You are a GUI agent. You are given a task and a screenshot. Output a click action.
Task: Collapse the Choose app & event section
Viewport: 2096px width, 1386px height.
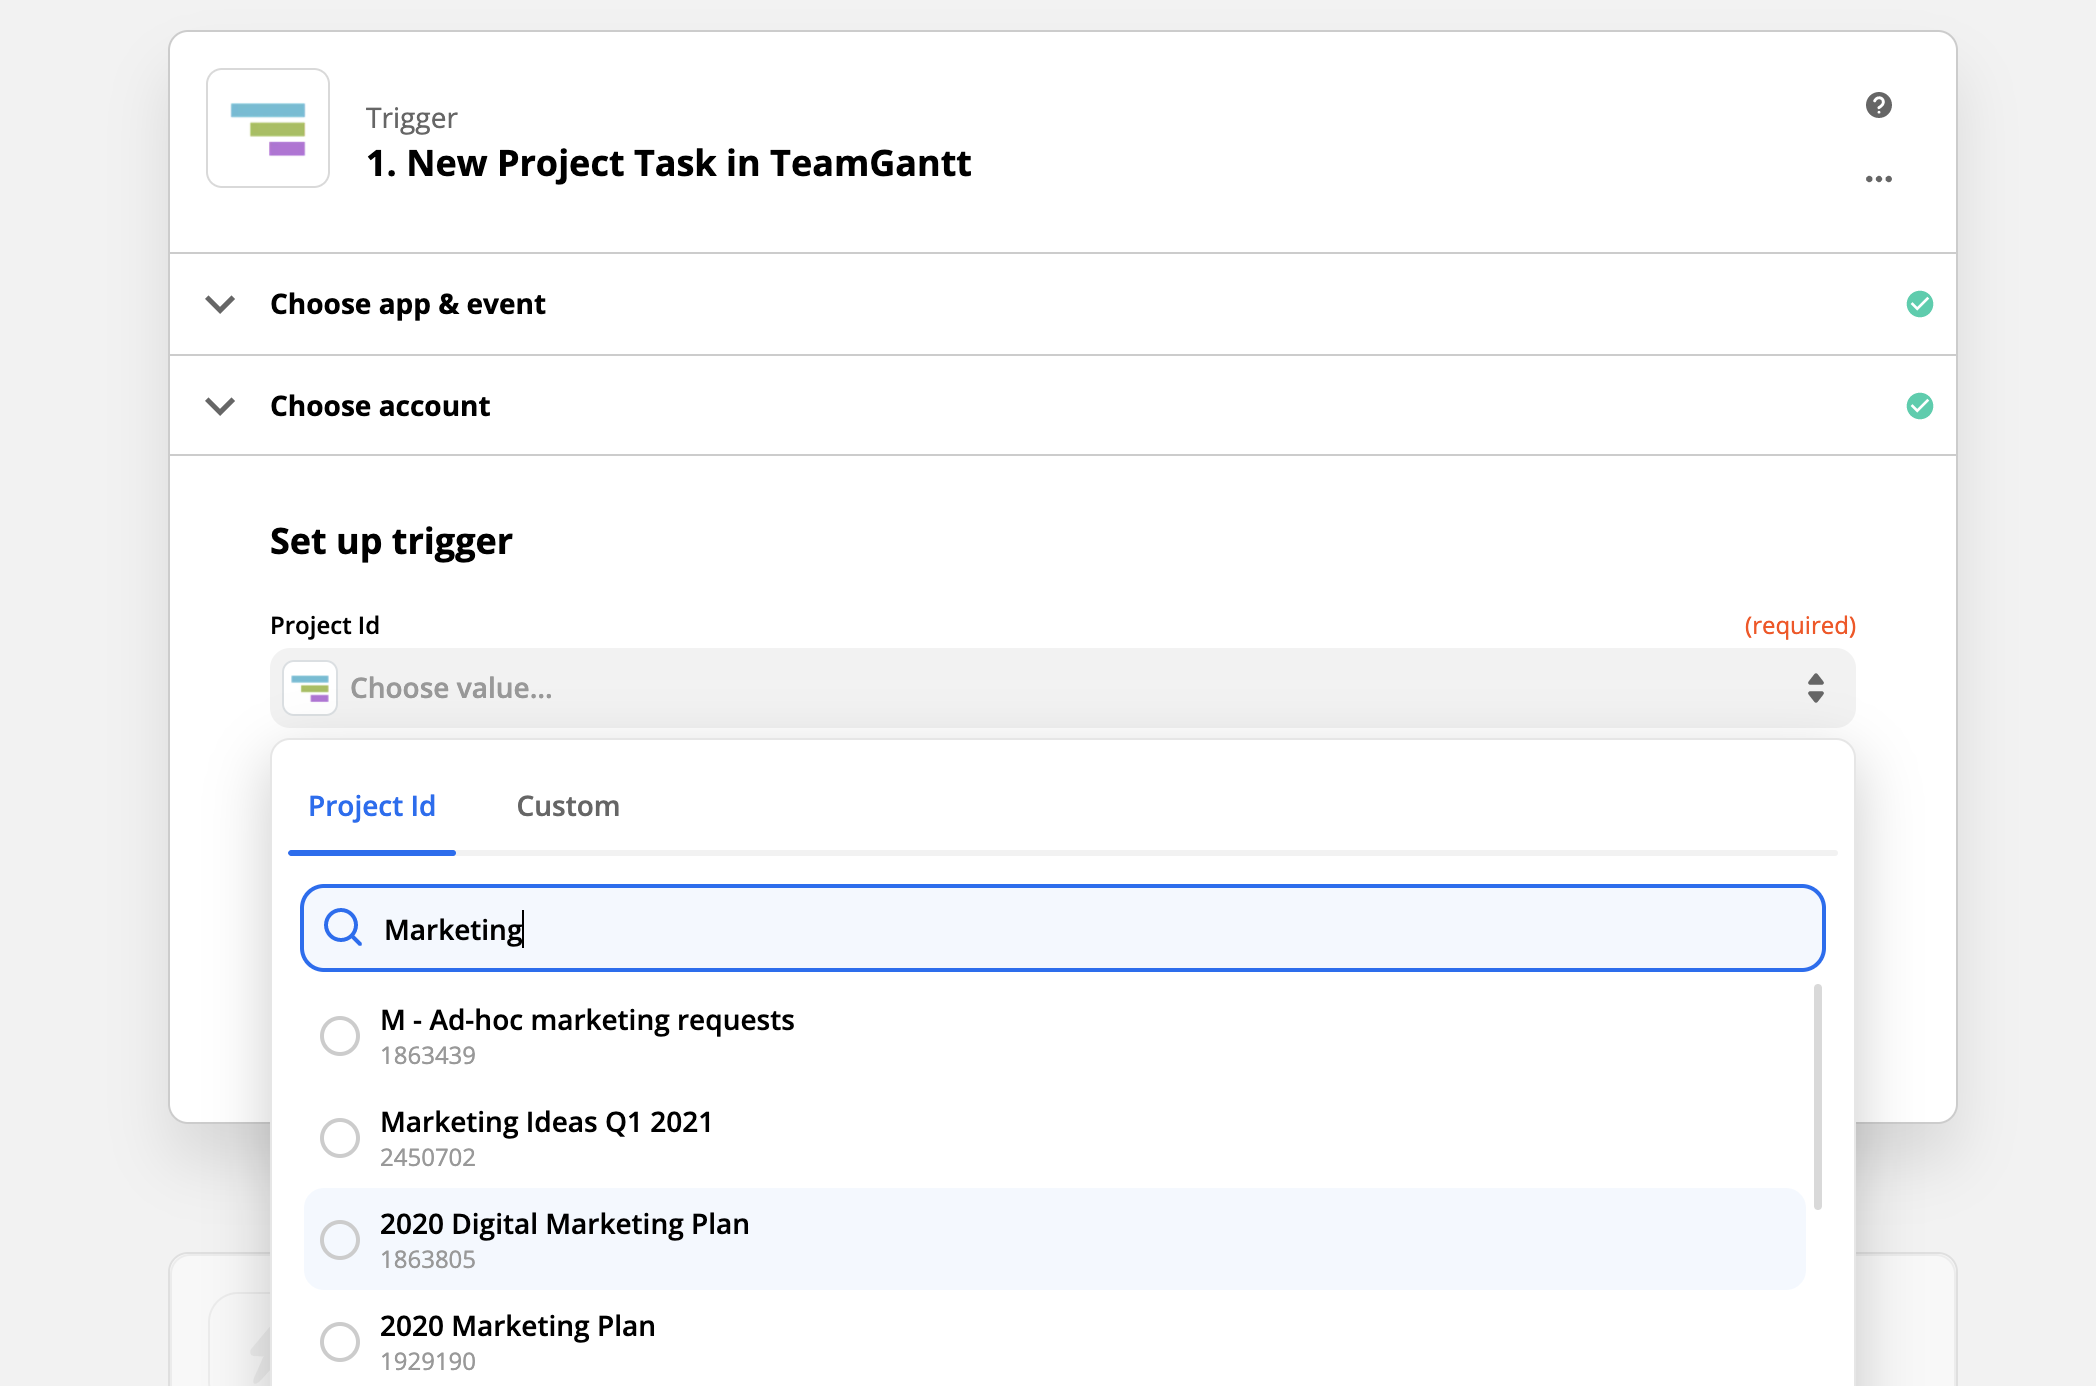(x=220, y=304)
